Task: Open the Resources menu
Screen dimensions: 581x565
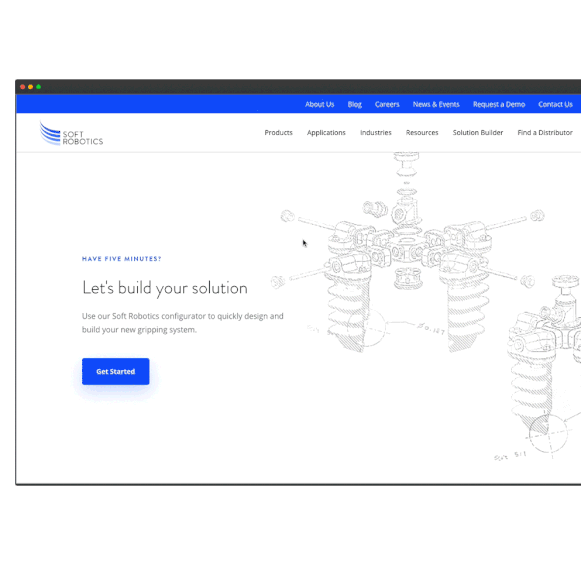Action: coord(422,133)
